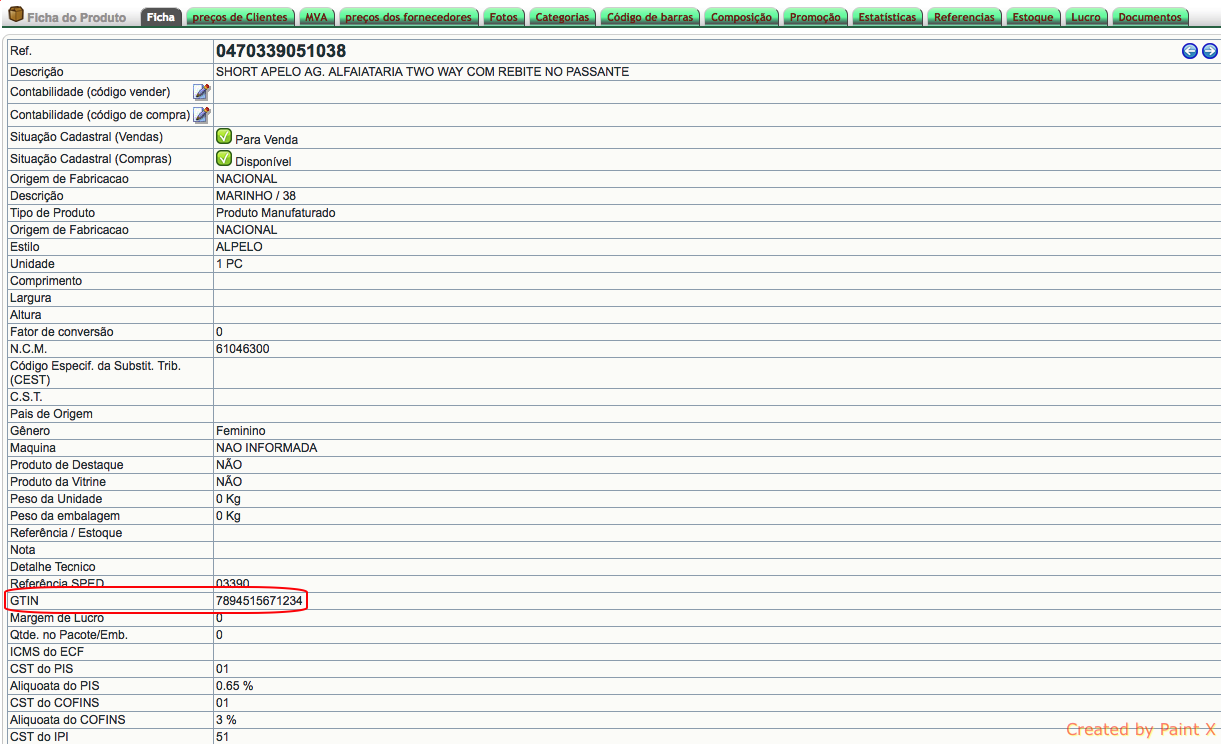Click the green Para Venda status icon

pyautogui.click(x=224, y=137)
